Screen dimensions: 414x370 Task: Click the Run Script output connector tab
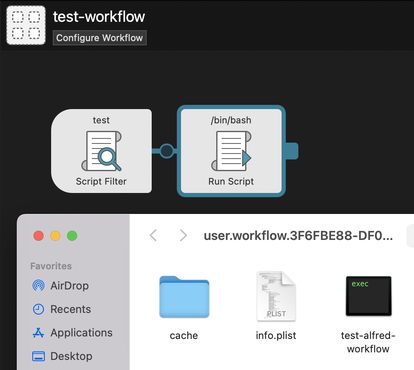[x=292, y=151]
